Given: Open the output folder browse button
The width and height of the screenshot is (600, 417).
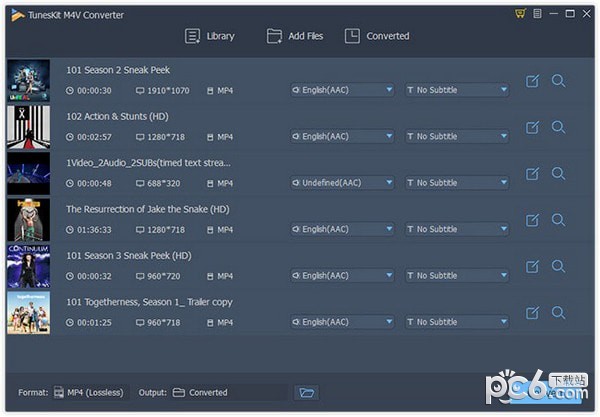Looking at the screenshot, I should (x=307, y=393).
